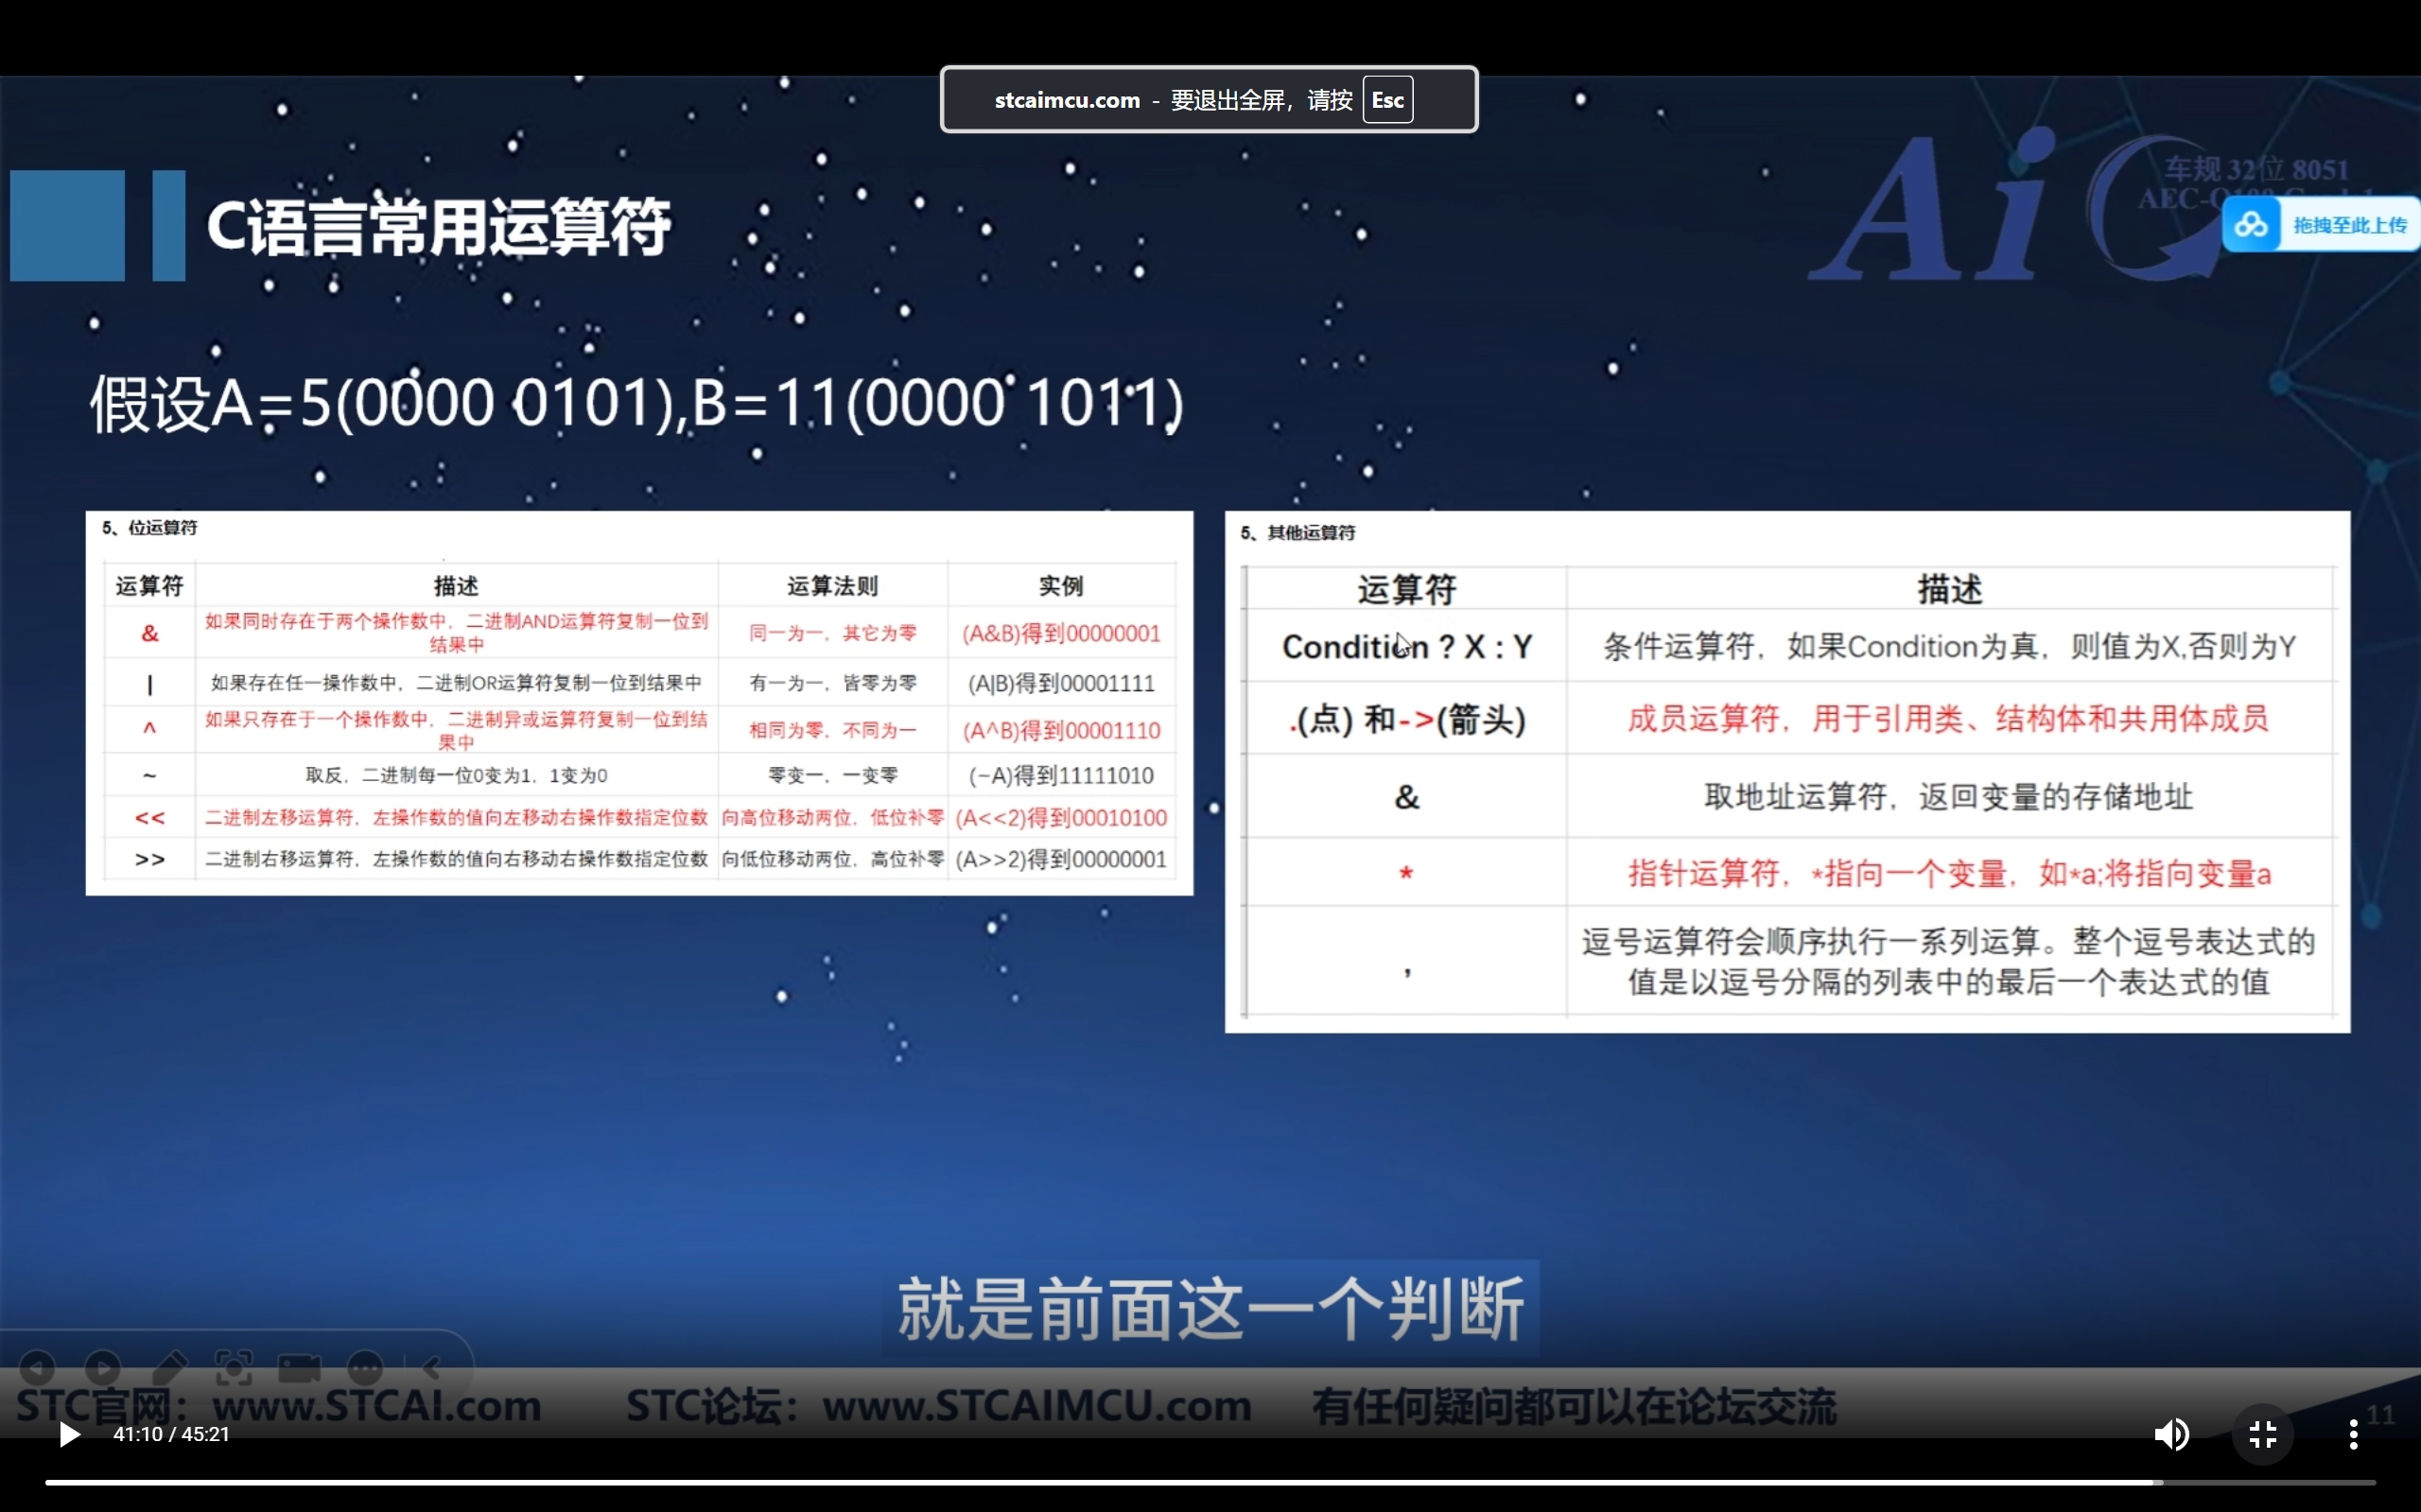Click example (~A)得到11111010
The image size is (2421, 1512).
coord(1061,775)
